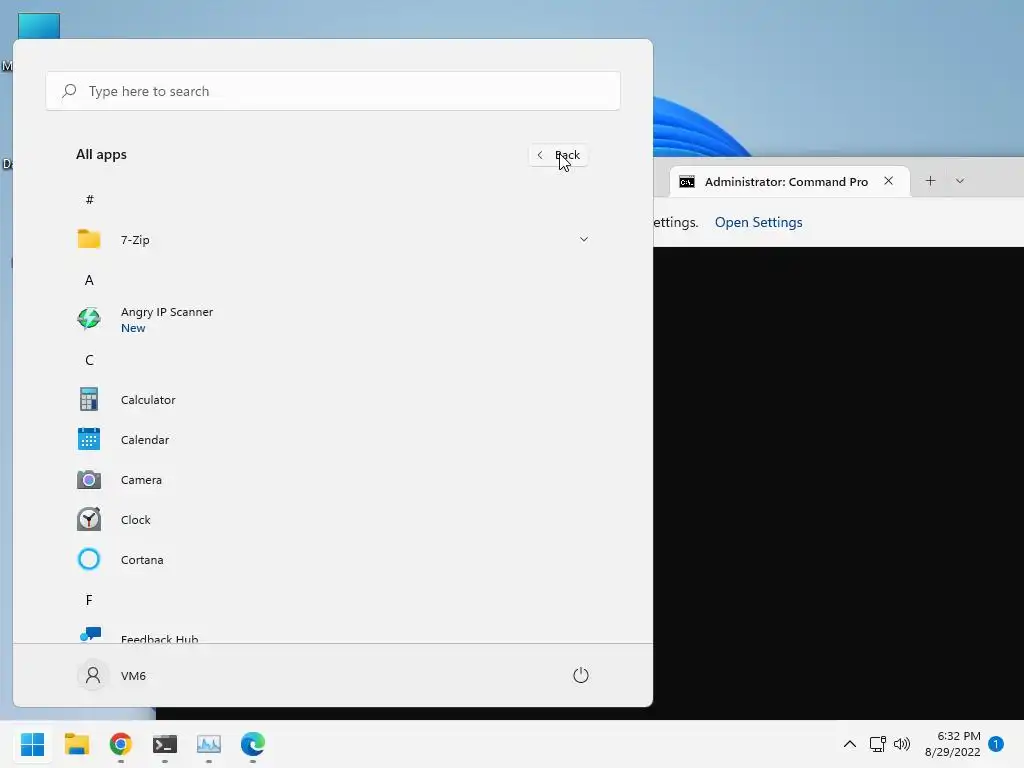This screenshot has height=768, width=1024.
Task: Open Microsoft Edge from taskbar
Action: 253,744
